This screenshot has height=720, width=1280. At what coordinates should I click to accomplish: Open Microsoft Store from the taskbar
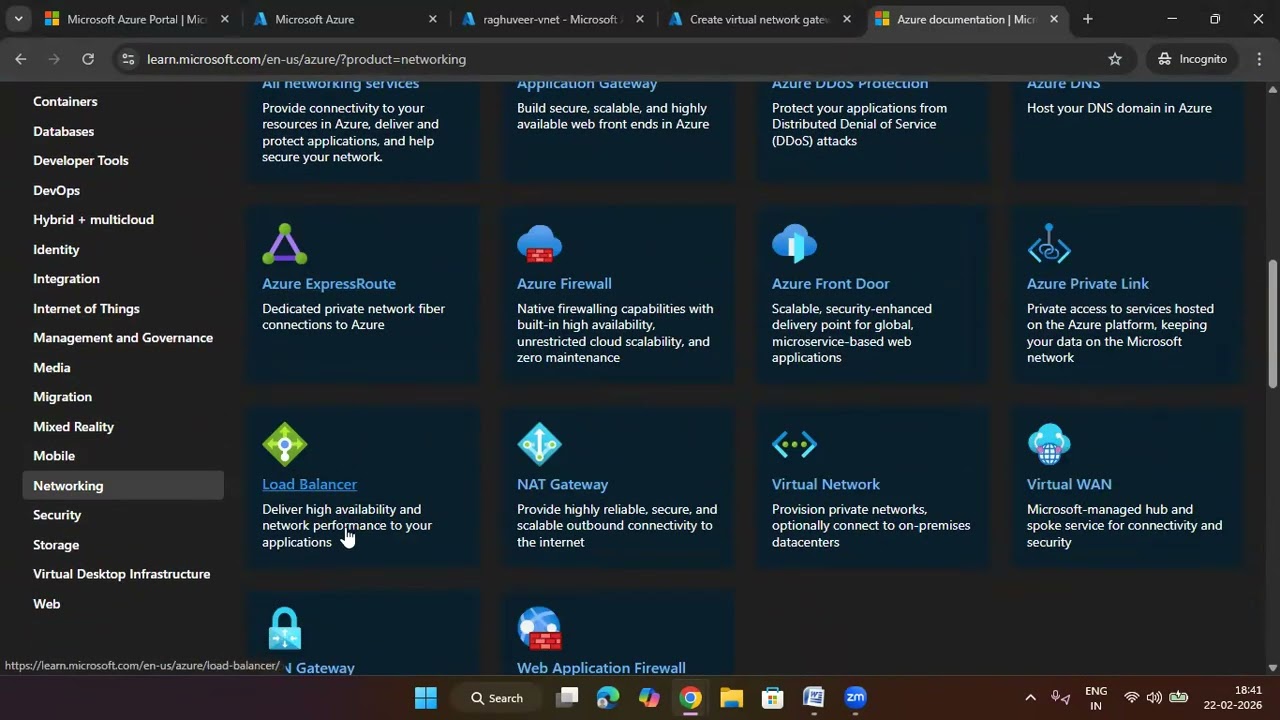[x=772, y=698]
